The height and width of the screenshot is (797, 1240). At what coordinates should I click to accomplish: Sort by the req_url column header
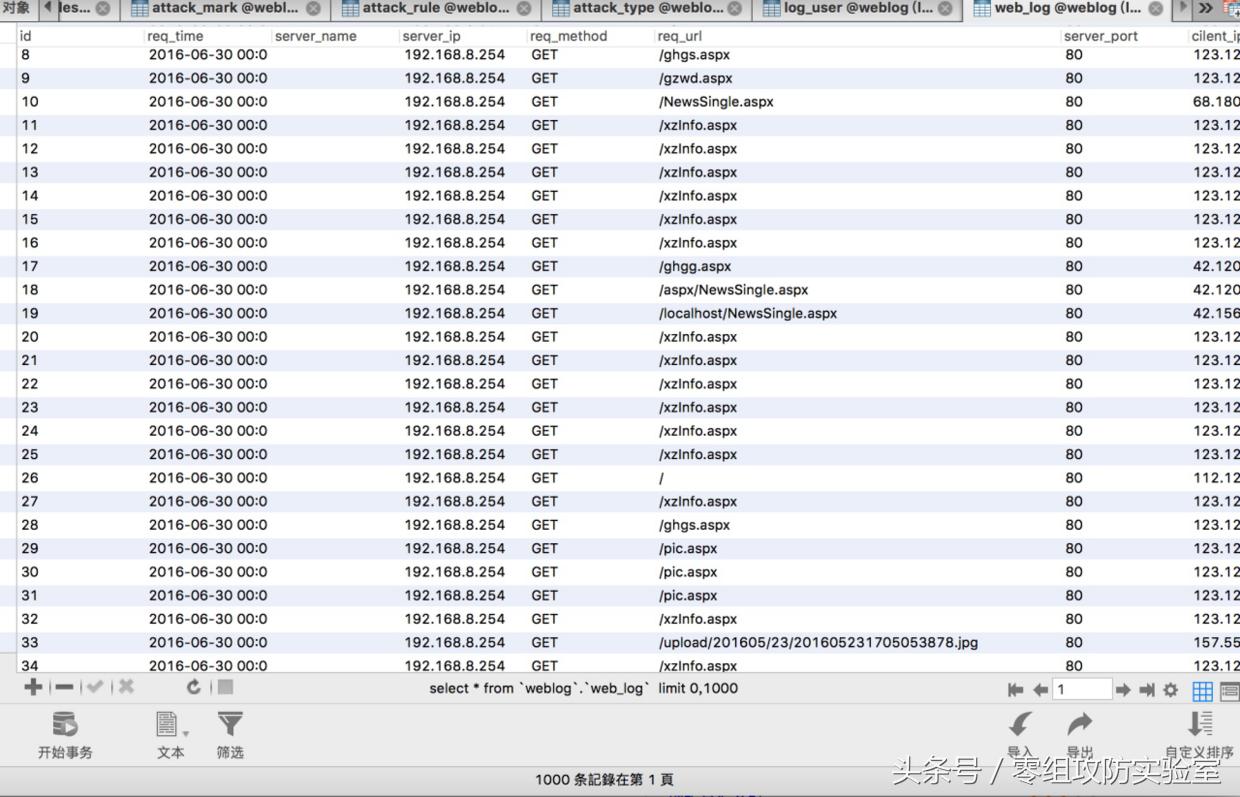[680, 36]
